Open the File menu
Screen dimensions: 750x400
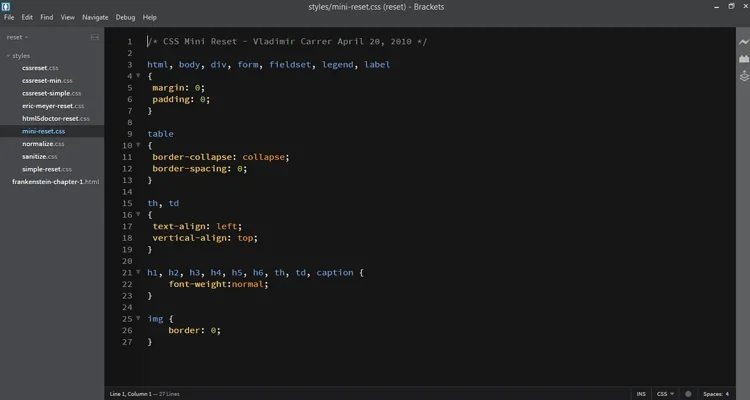pos(9,17)
